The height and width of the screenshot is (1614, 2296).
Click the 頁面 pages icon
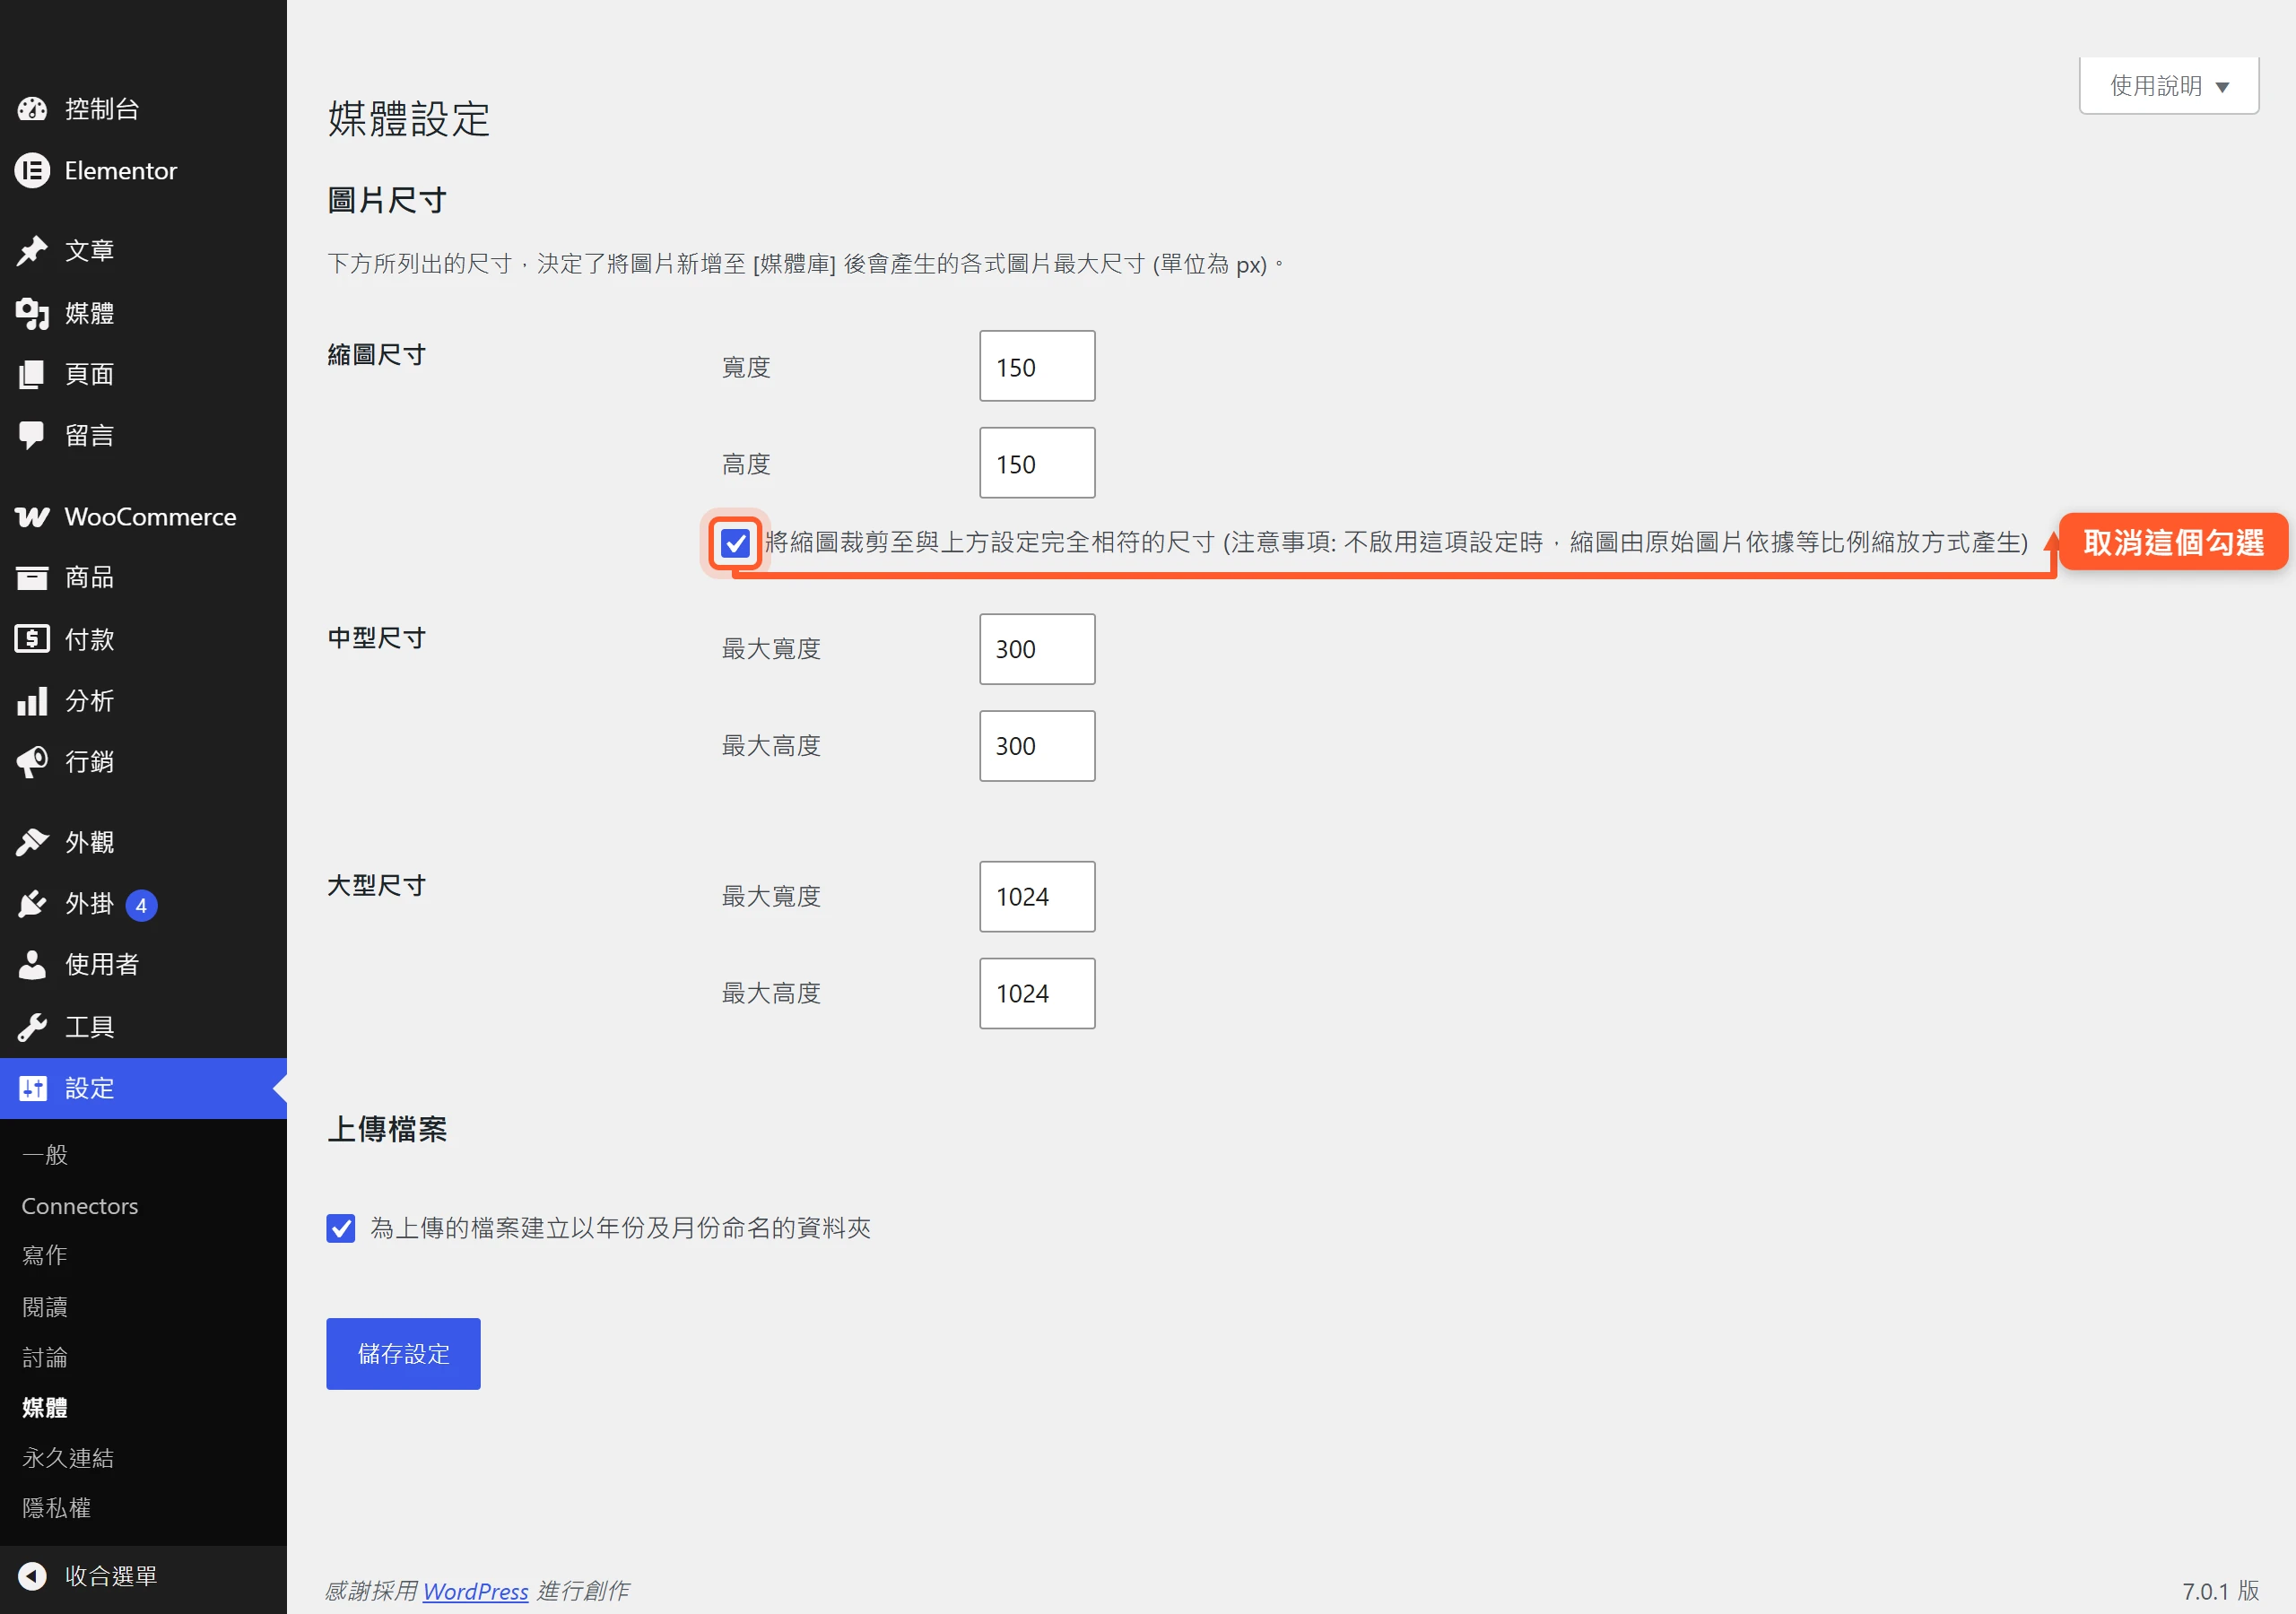tap(32, 374)
